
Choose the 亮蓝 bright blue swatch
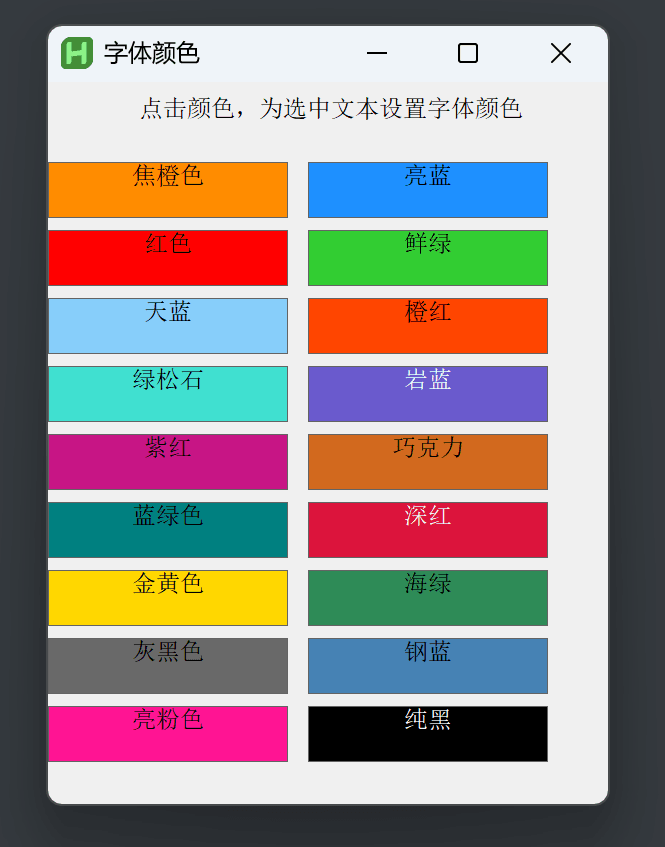(x=428, y=190)
